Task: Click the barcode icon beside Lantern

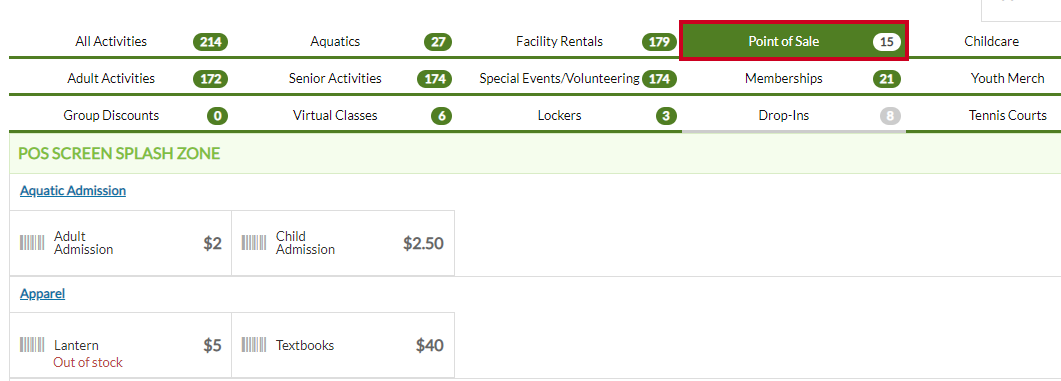Action: coord(32,345)
